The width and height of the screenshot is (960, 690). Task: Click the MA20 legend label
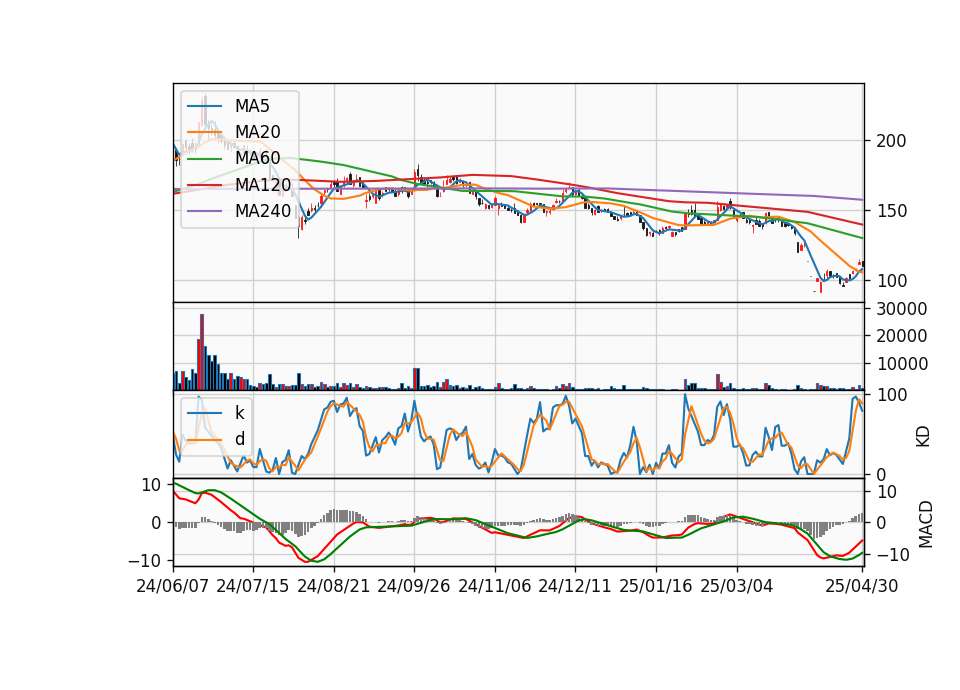coord(257,132)
